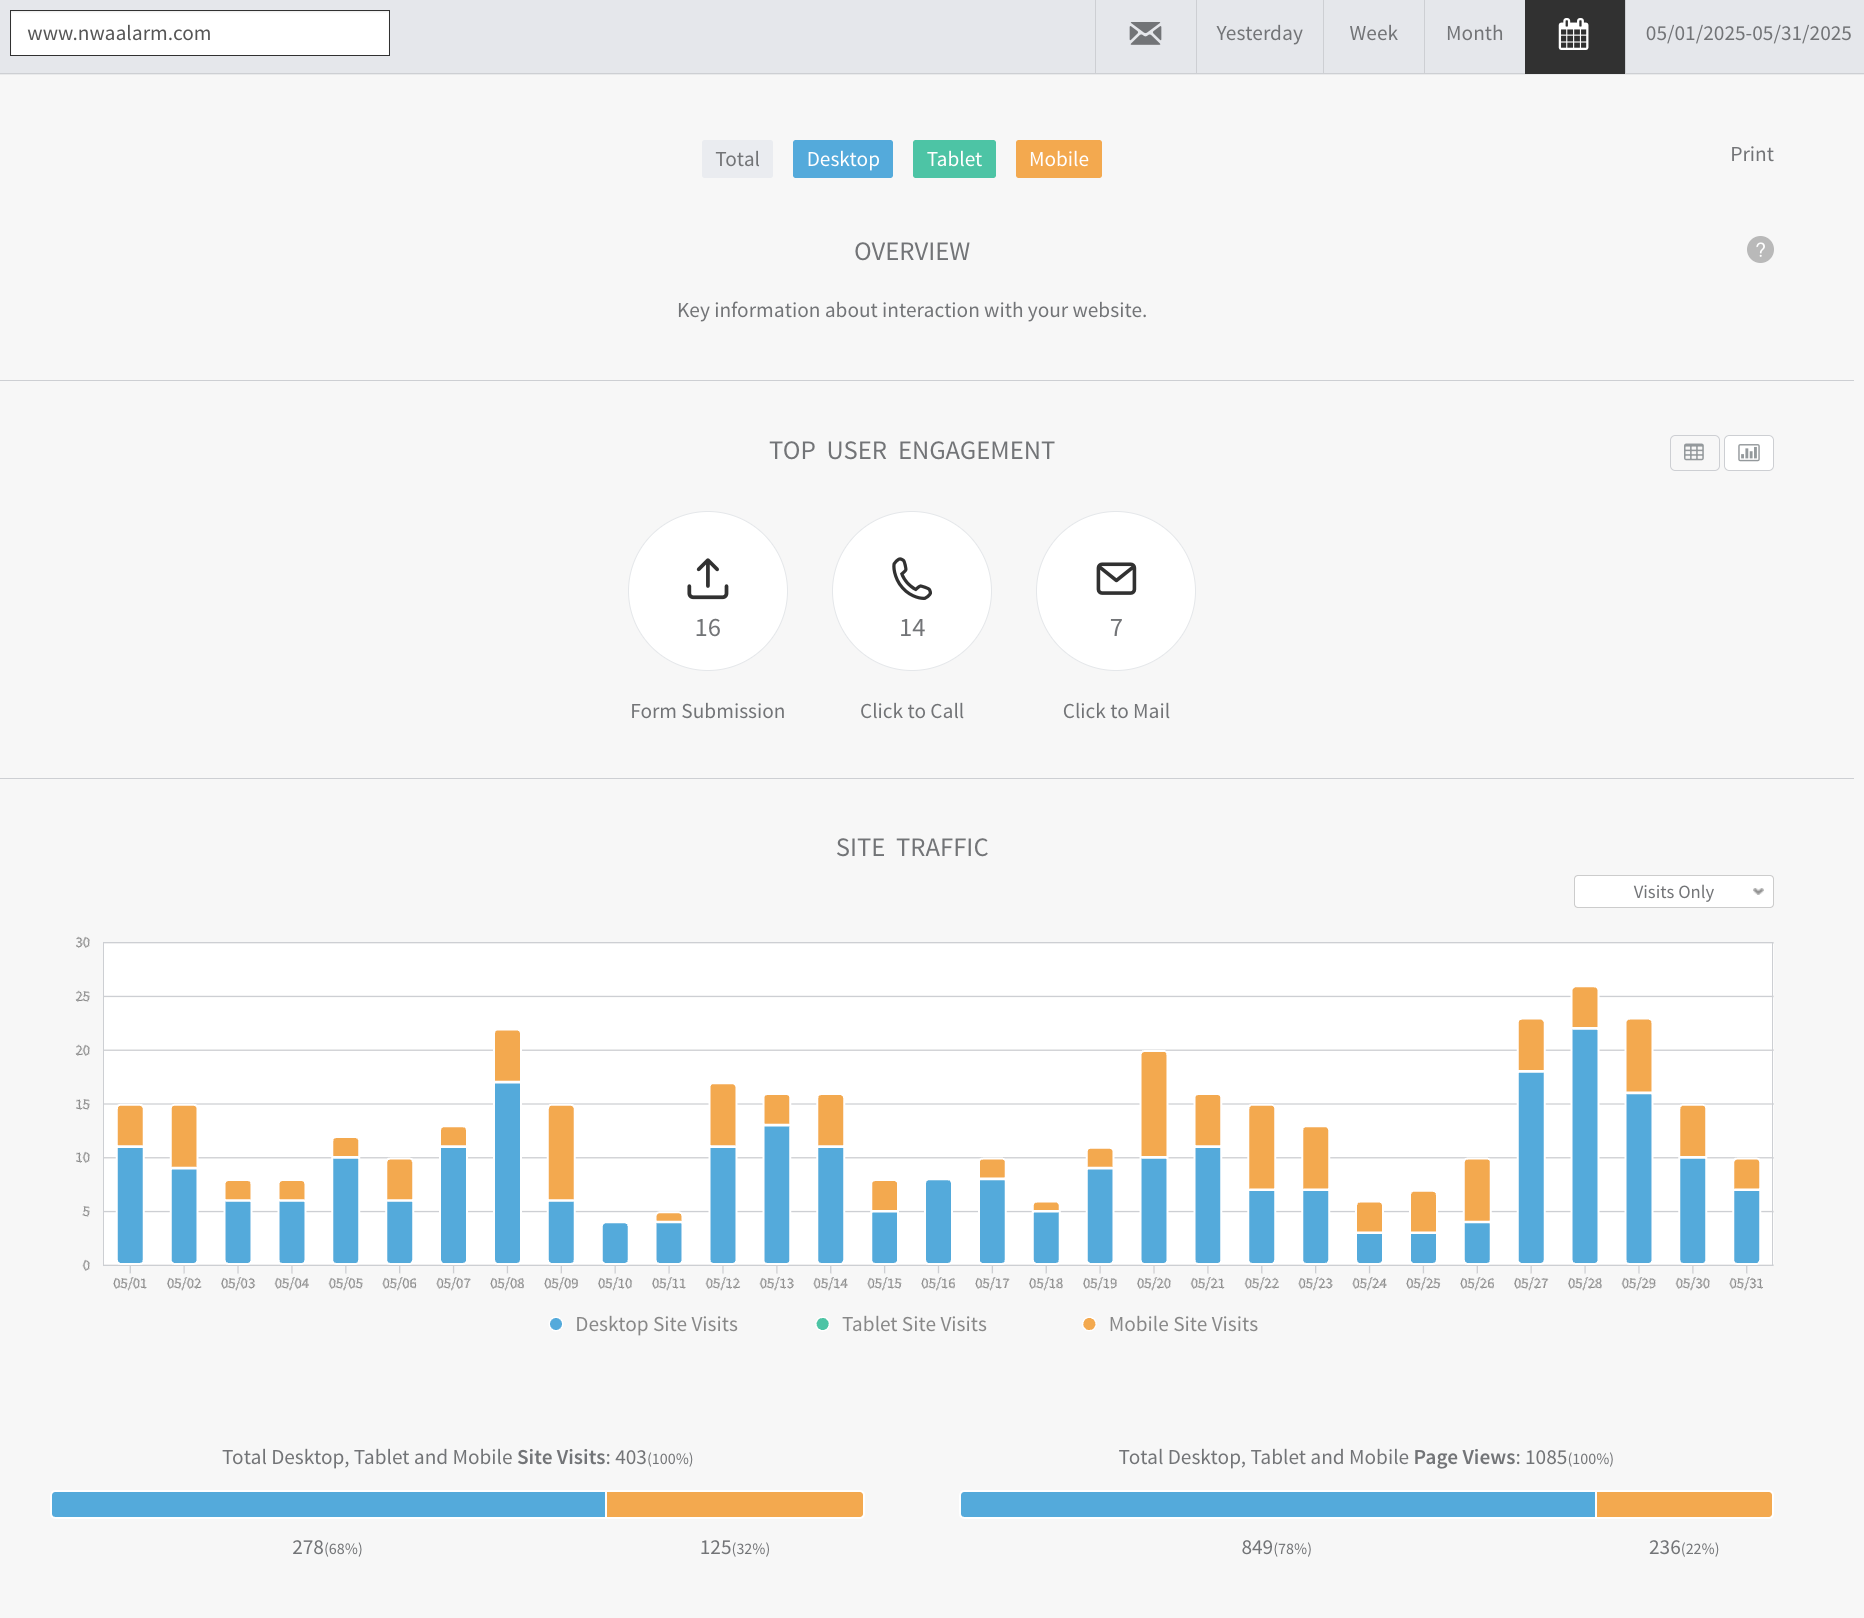Switch engagement to table view icon
This screenshot has width=1864, height=1618.
click(1694, 453)
